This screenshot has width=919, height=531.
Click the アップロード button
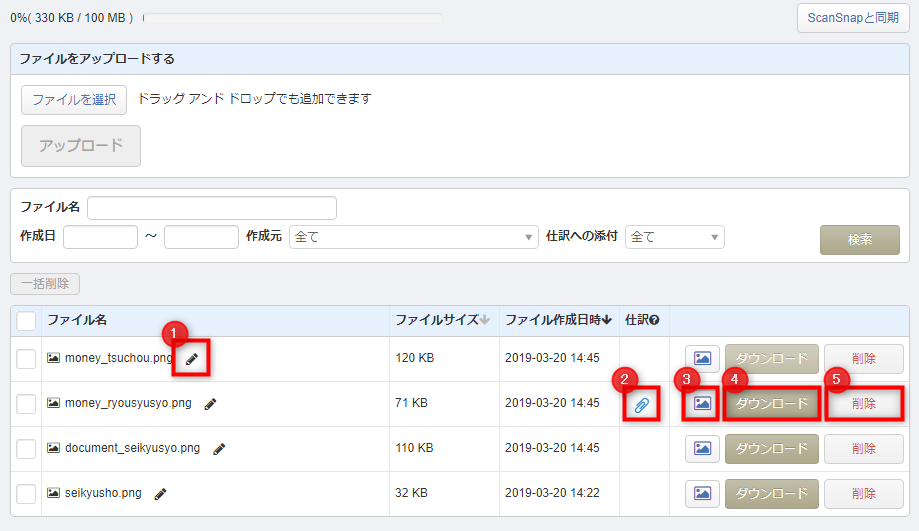81,146
